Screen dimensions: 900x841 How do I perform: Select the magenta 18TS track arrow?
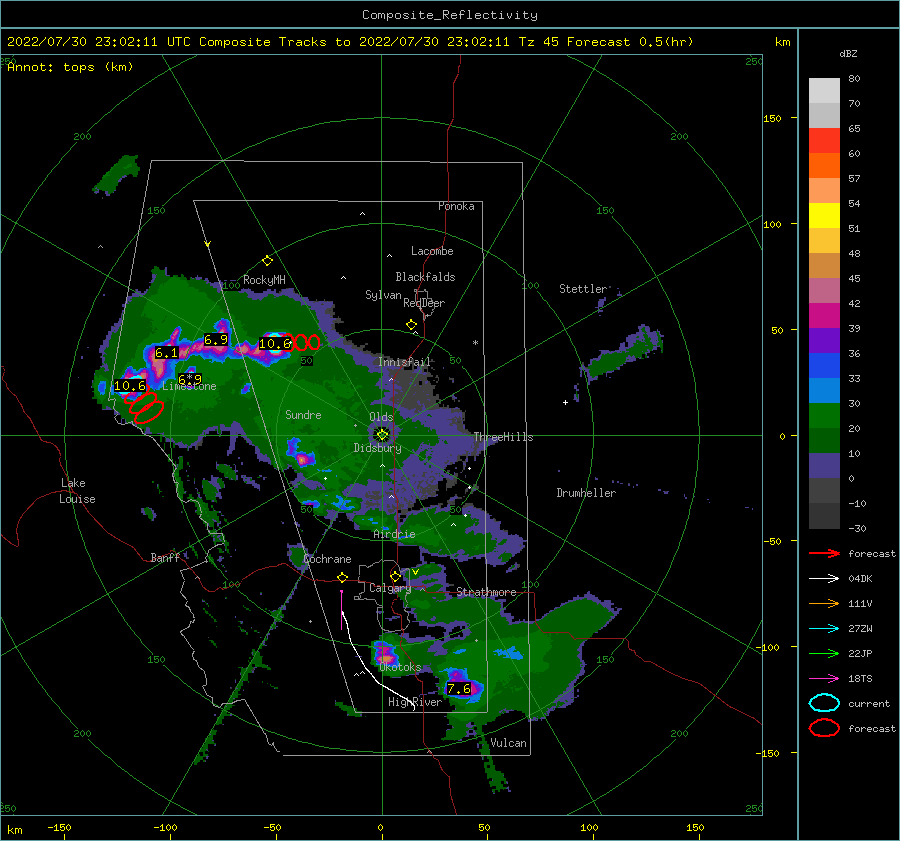pyautogui.click(x=824, y=679)
